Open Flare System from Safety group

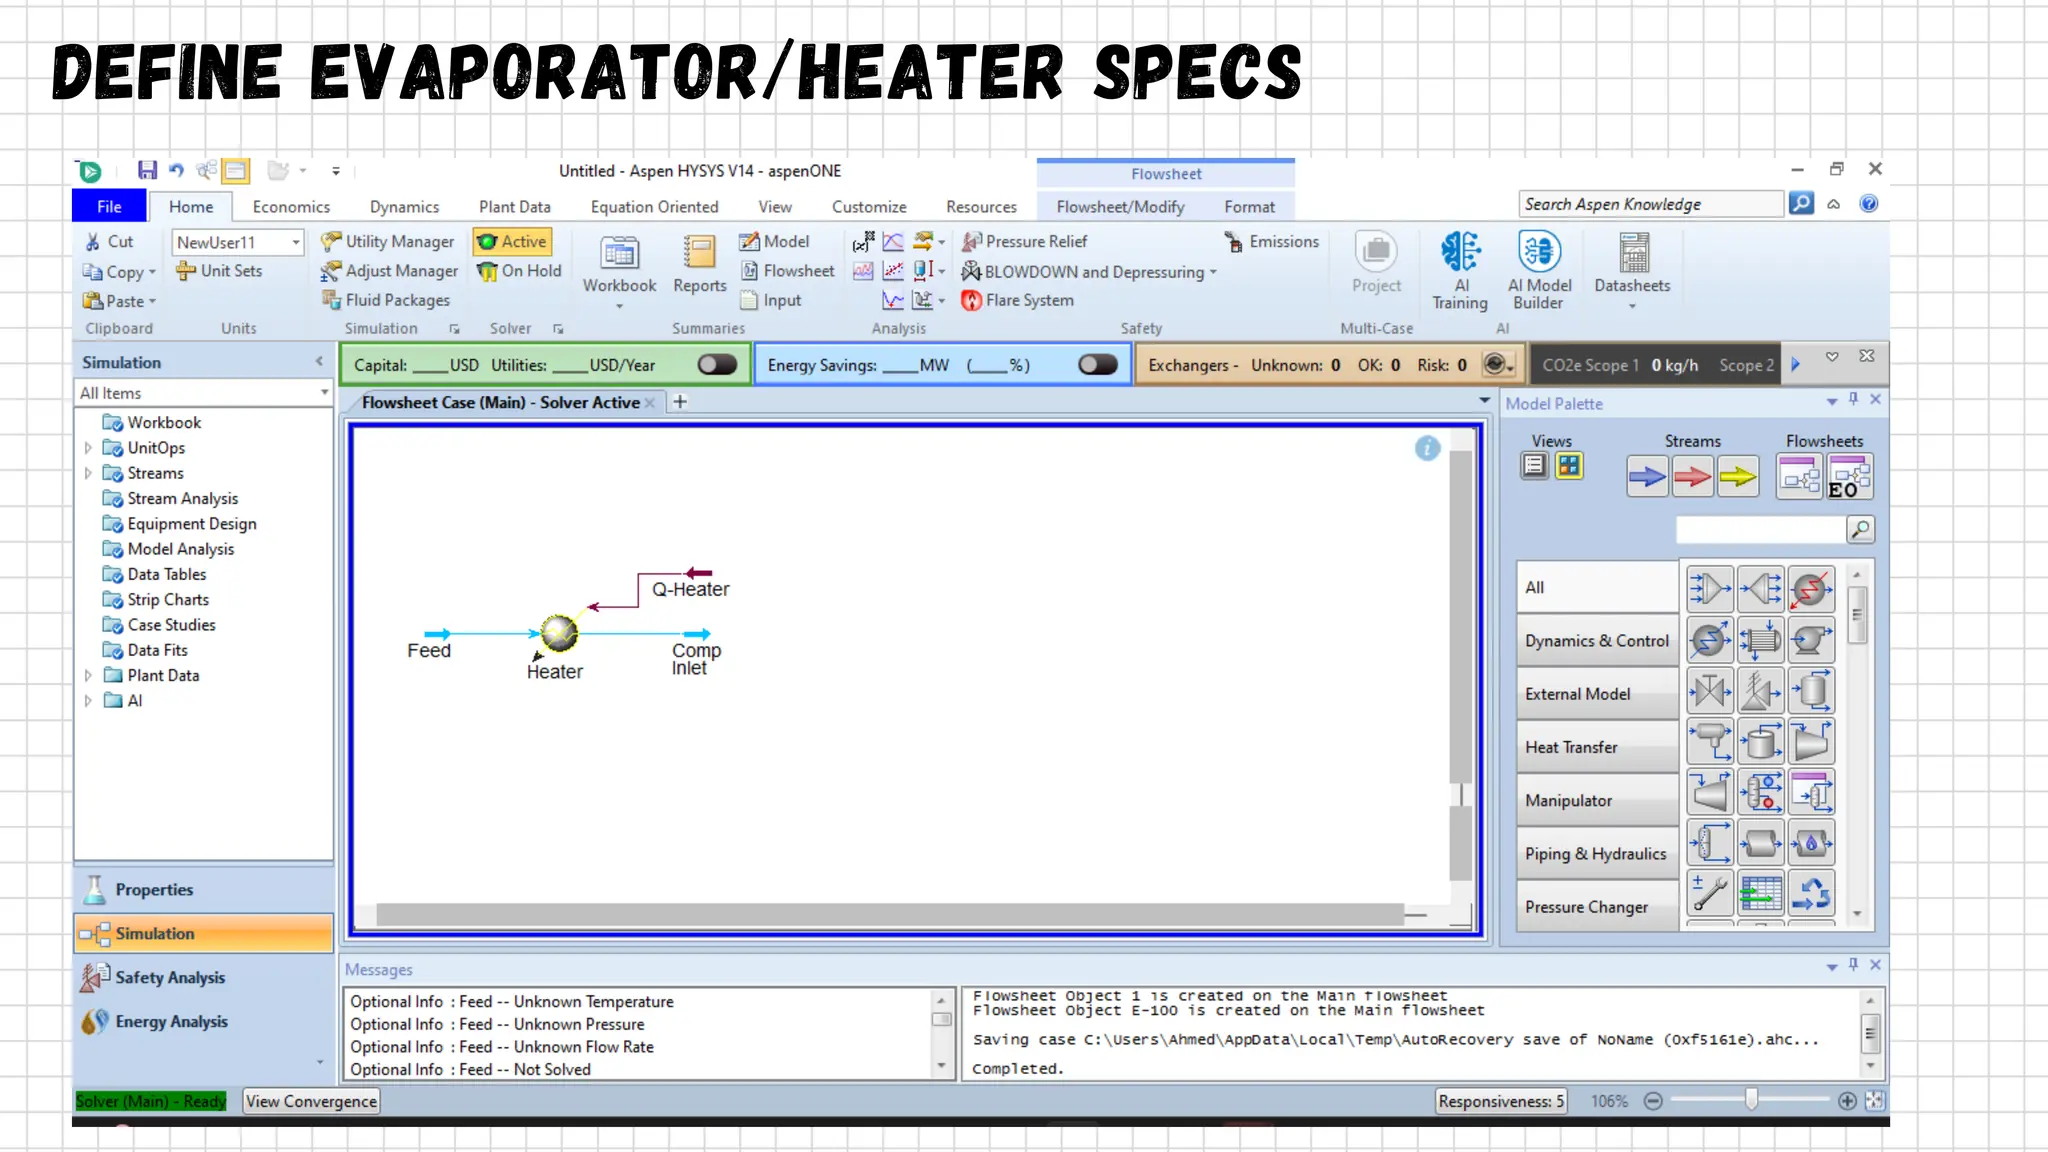[x=1017, y=300]
